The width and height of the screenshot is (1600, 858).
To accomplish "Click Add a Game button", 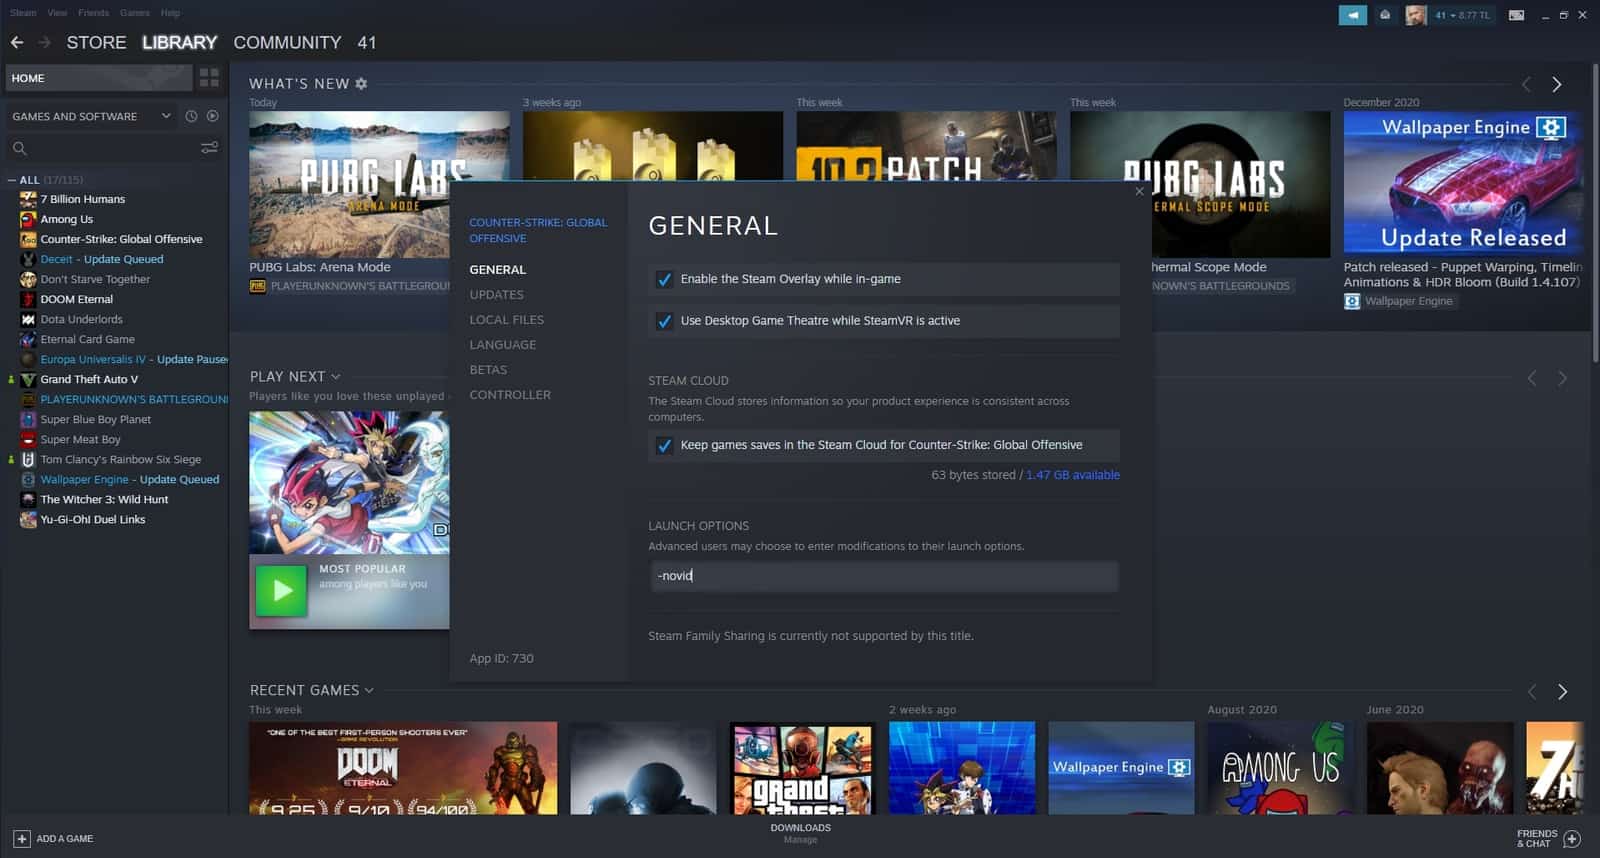I will (x=53, y=839).
